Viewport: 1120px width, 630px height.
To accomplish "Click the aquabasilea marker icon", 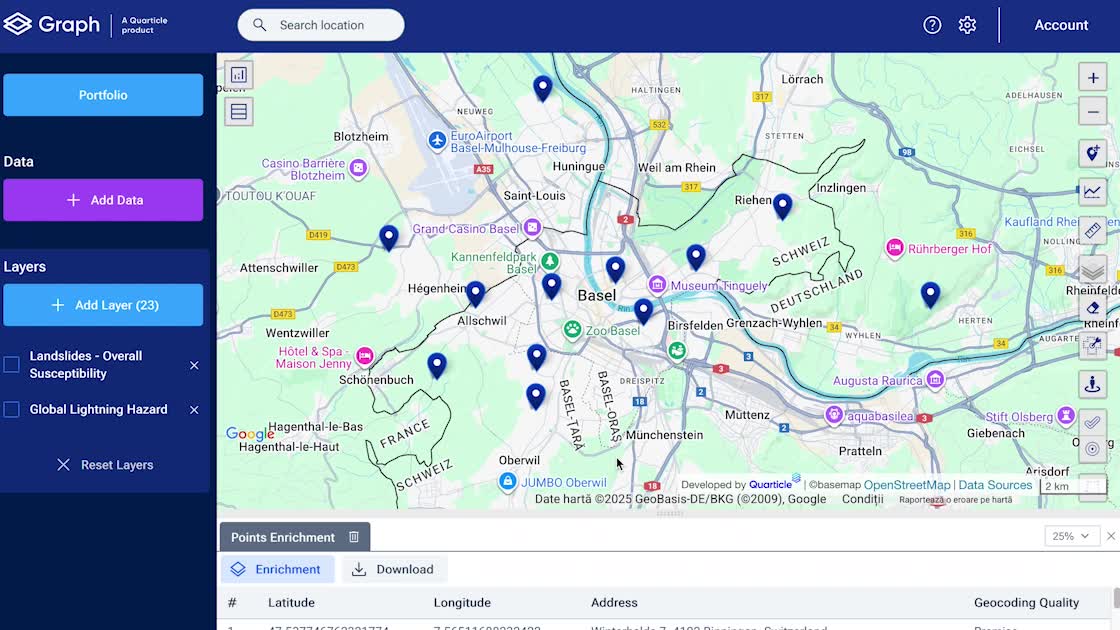I will coord(834,414).
